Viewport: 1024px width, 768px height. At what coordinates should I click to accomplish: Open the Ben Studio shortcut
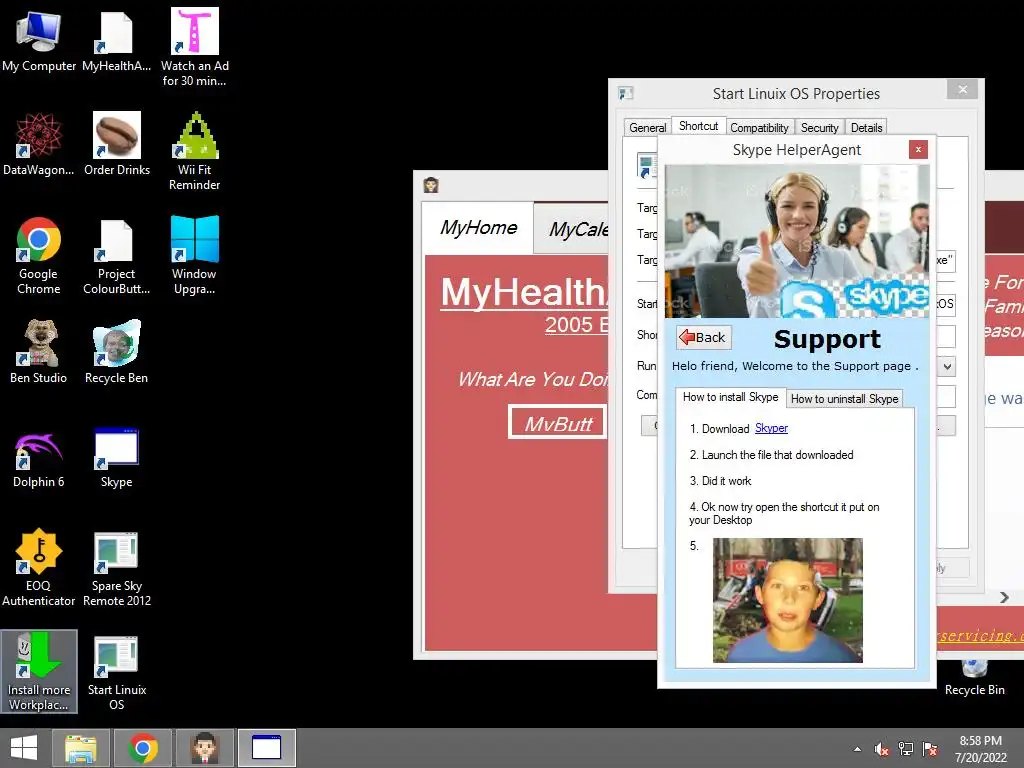39,351
